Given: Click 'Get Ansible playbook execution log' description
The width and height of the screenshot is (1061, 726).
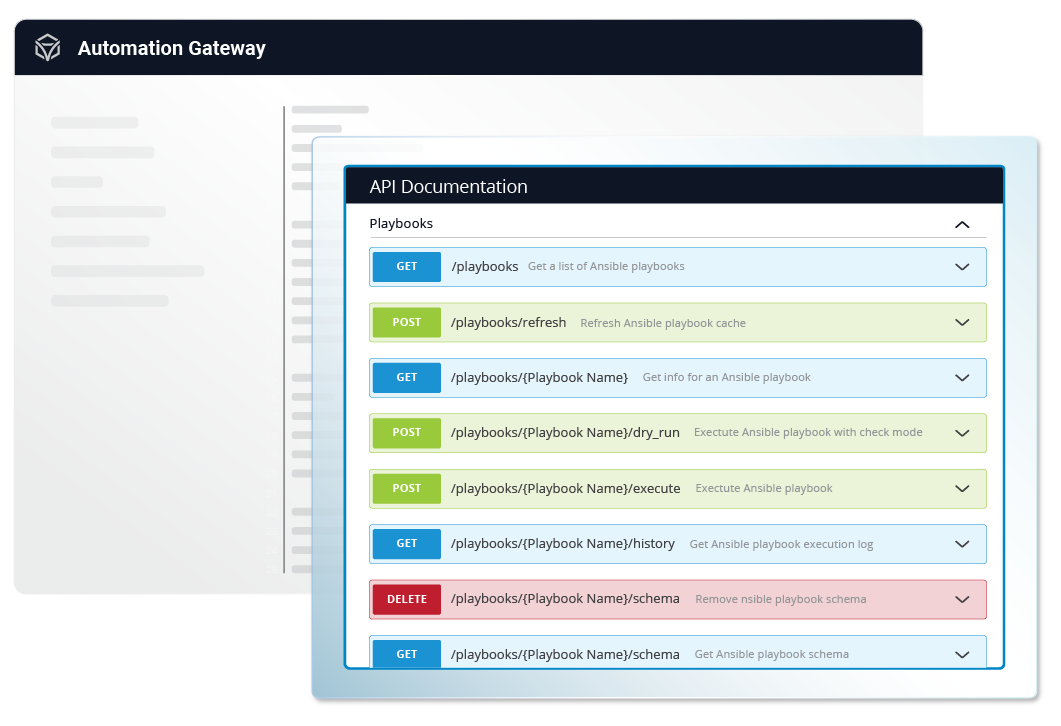Looking at the screenshot, I should click(781, 545).
